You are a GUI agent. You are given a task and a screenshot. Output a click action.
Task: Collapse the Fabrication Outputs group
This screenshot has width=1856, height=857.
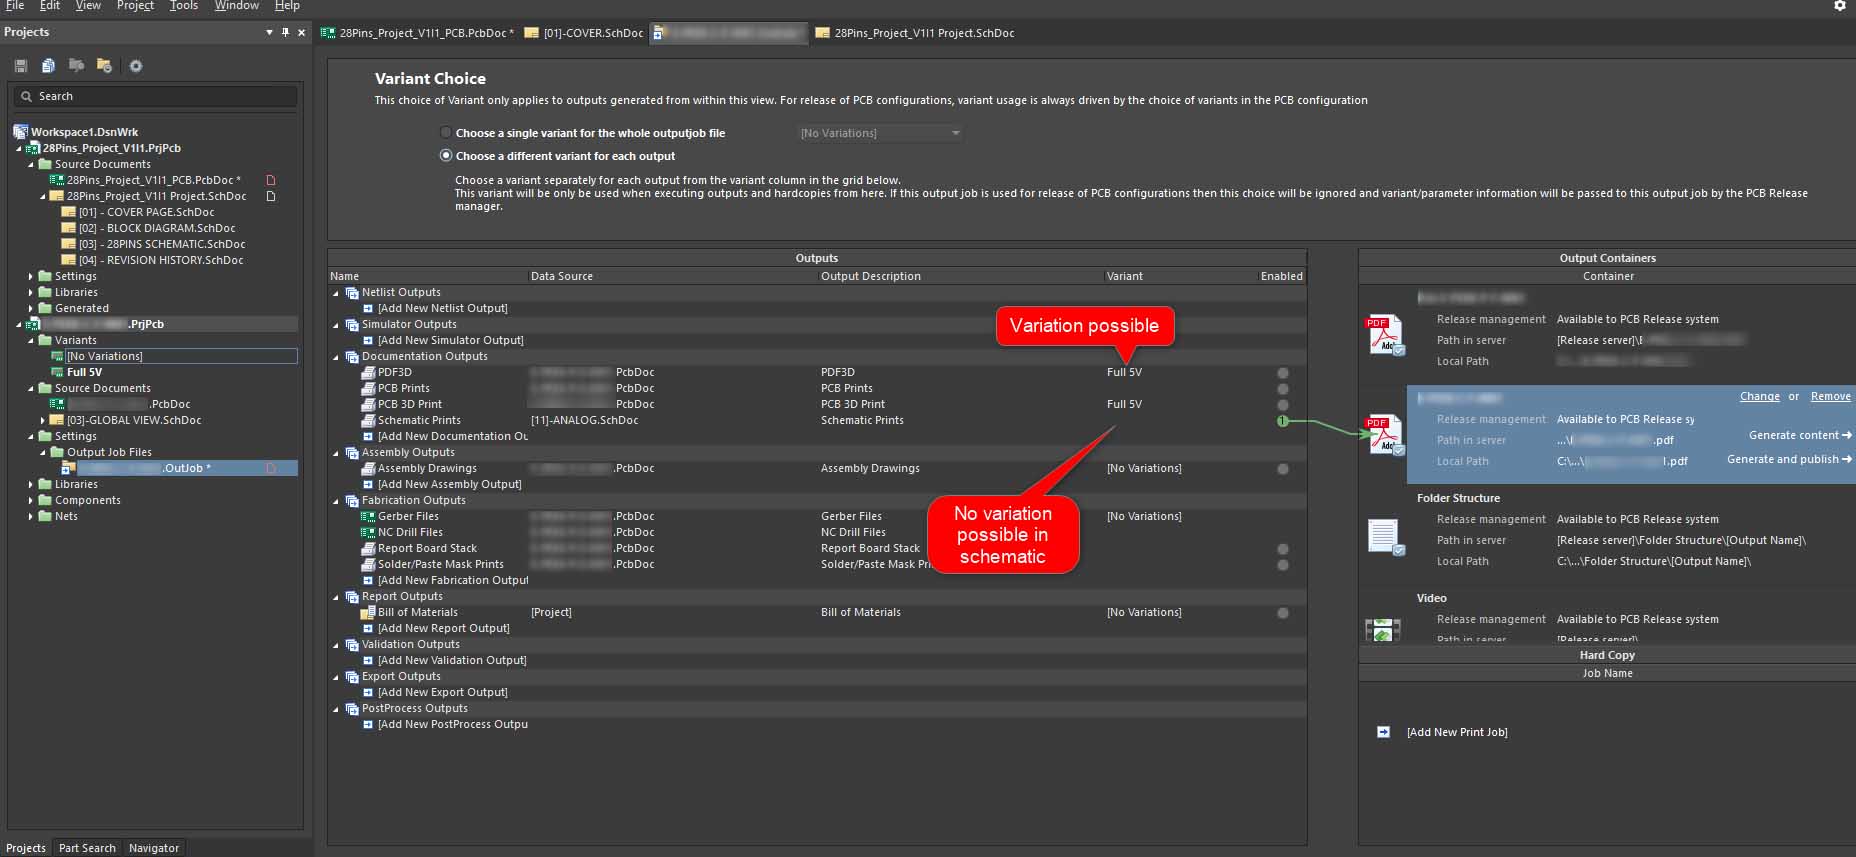pos(336,501)
